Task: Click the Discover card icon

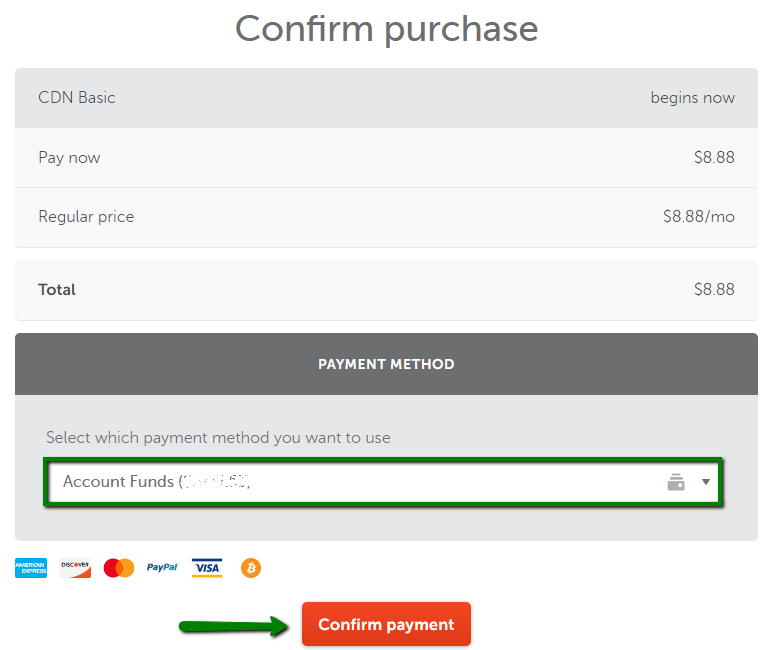Action: [x=75, y=568]
